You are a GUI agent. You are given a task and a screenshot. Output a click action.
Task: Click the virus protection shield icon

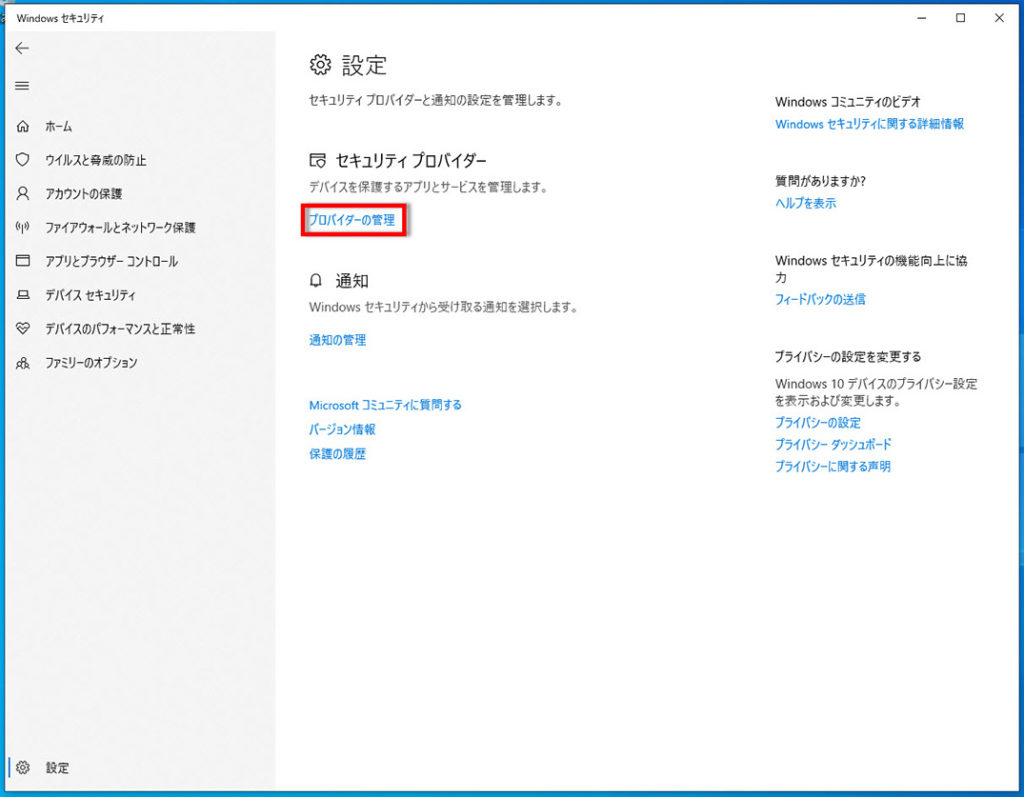tap(23, 160)
